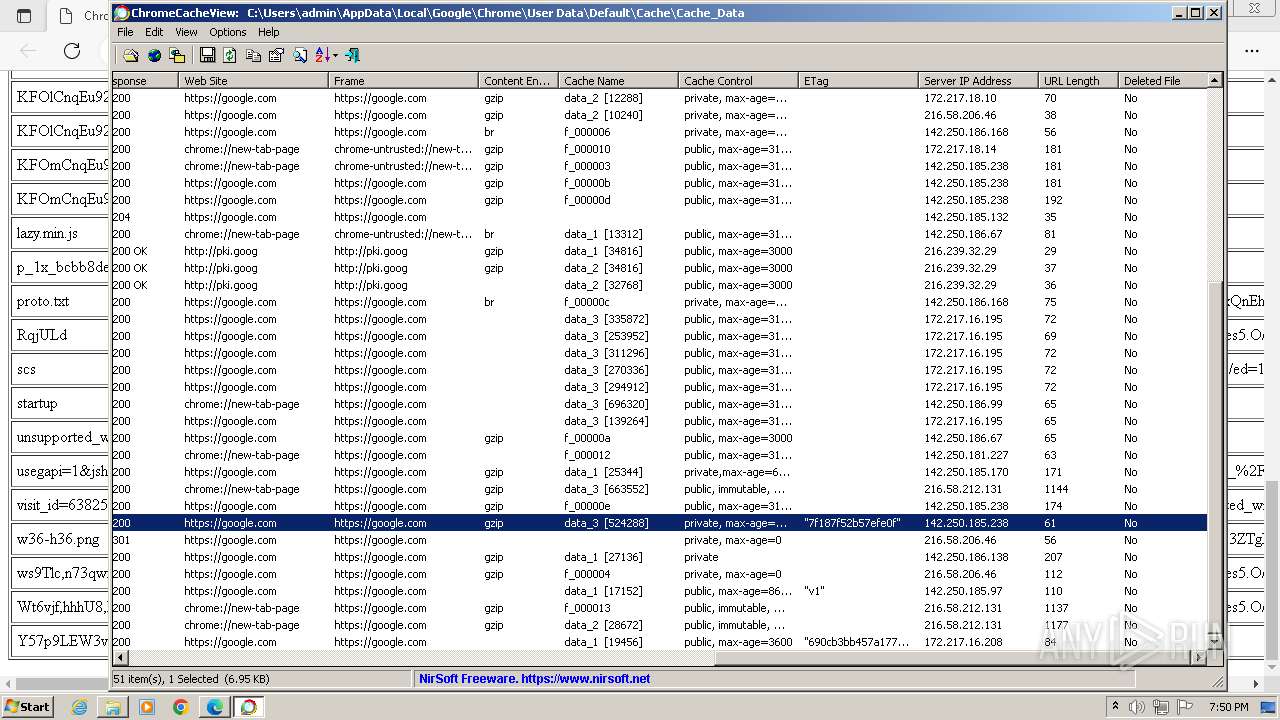Viewport: 1280px width, 720px height.
Task: Select the row with cache name data_3 [663552]
Action: (659, 489)
